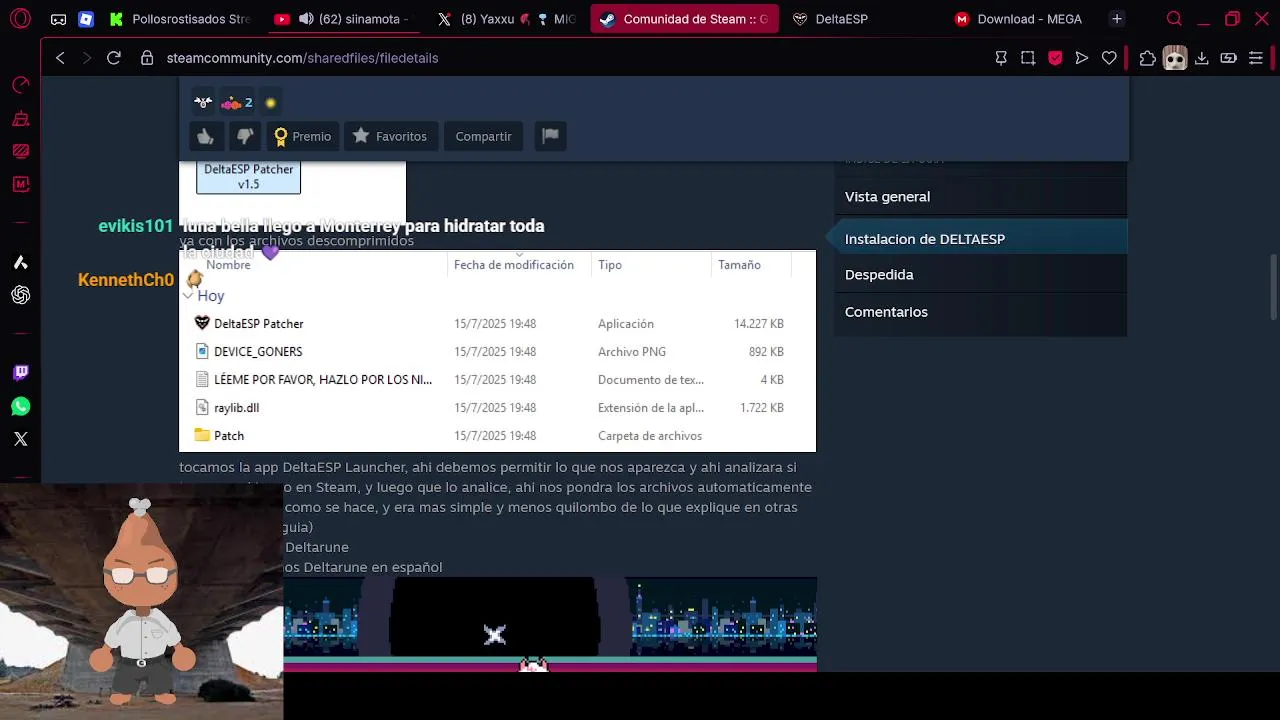Collapse the Hoy group chevron
The height and width of the screenshot is (720, 1280).
(x=187, y=296)
